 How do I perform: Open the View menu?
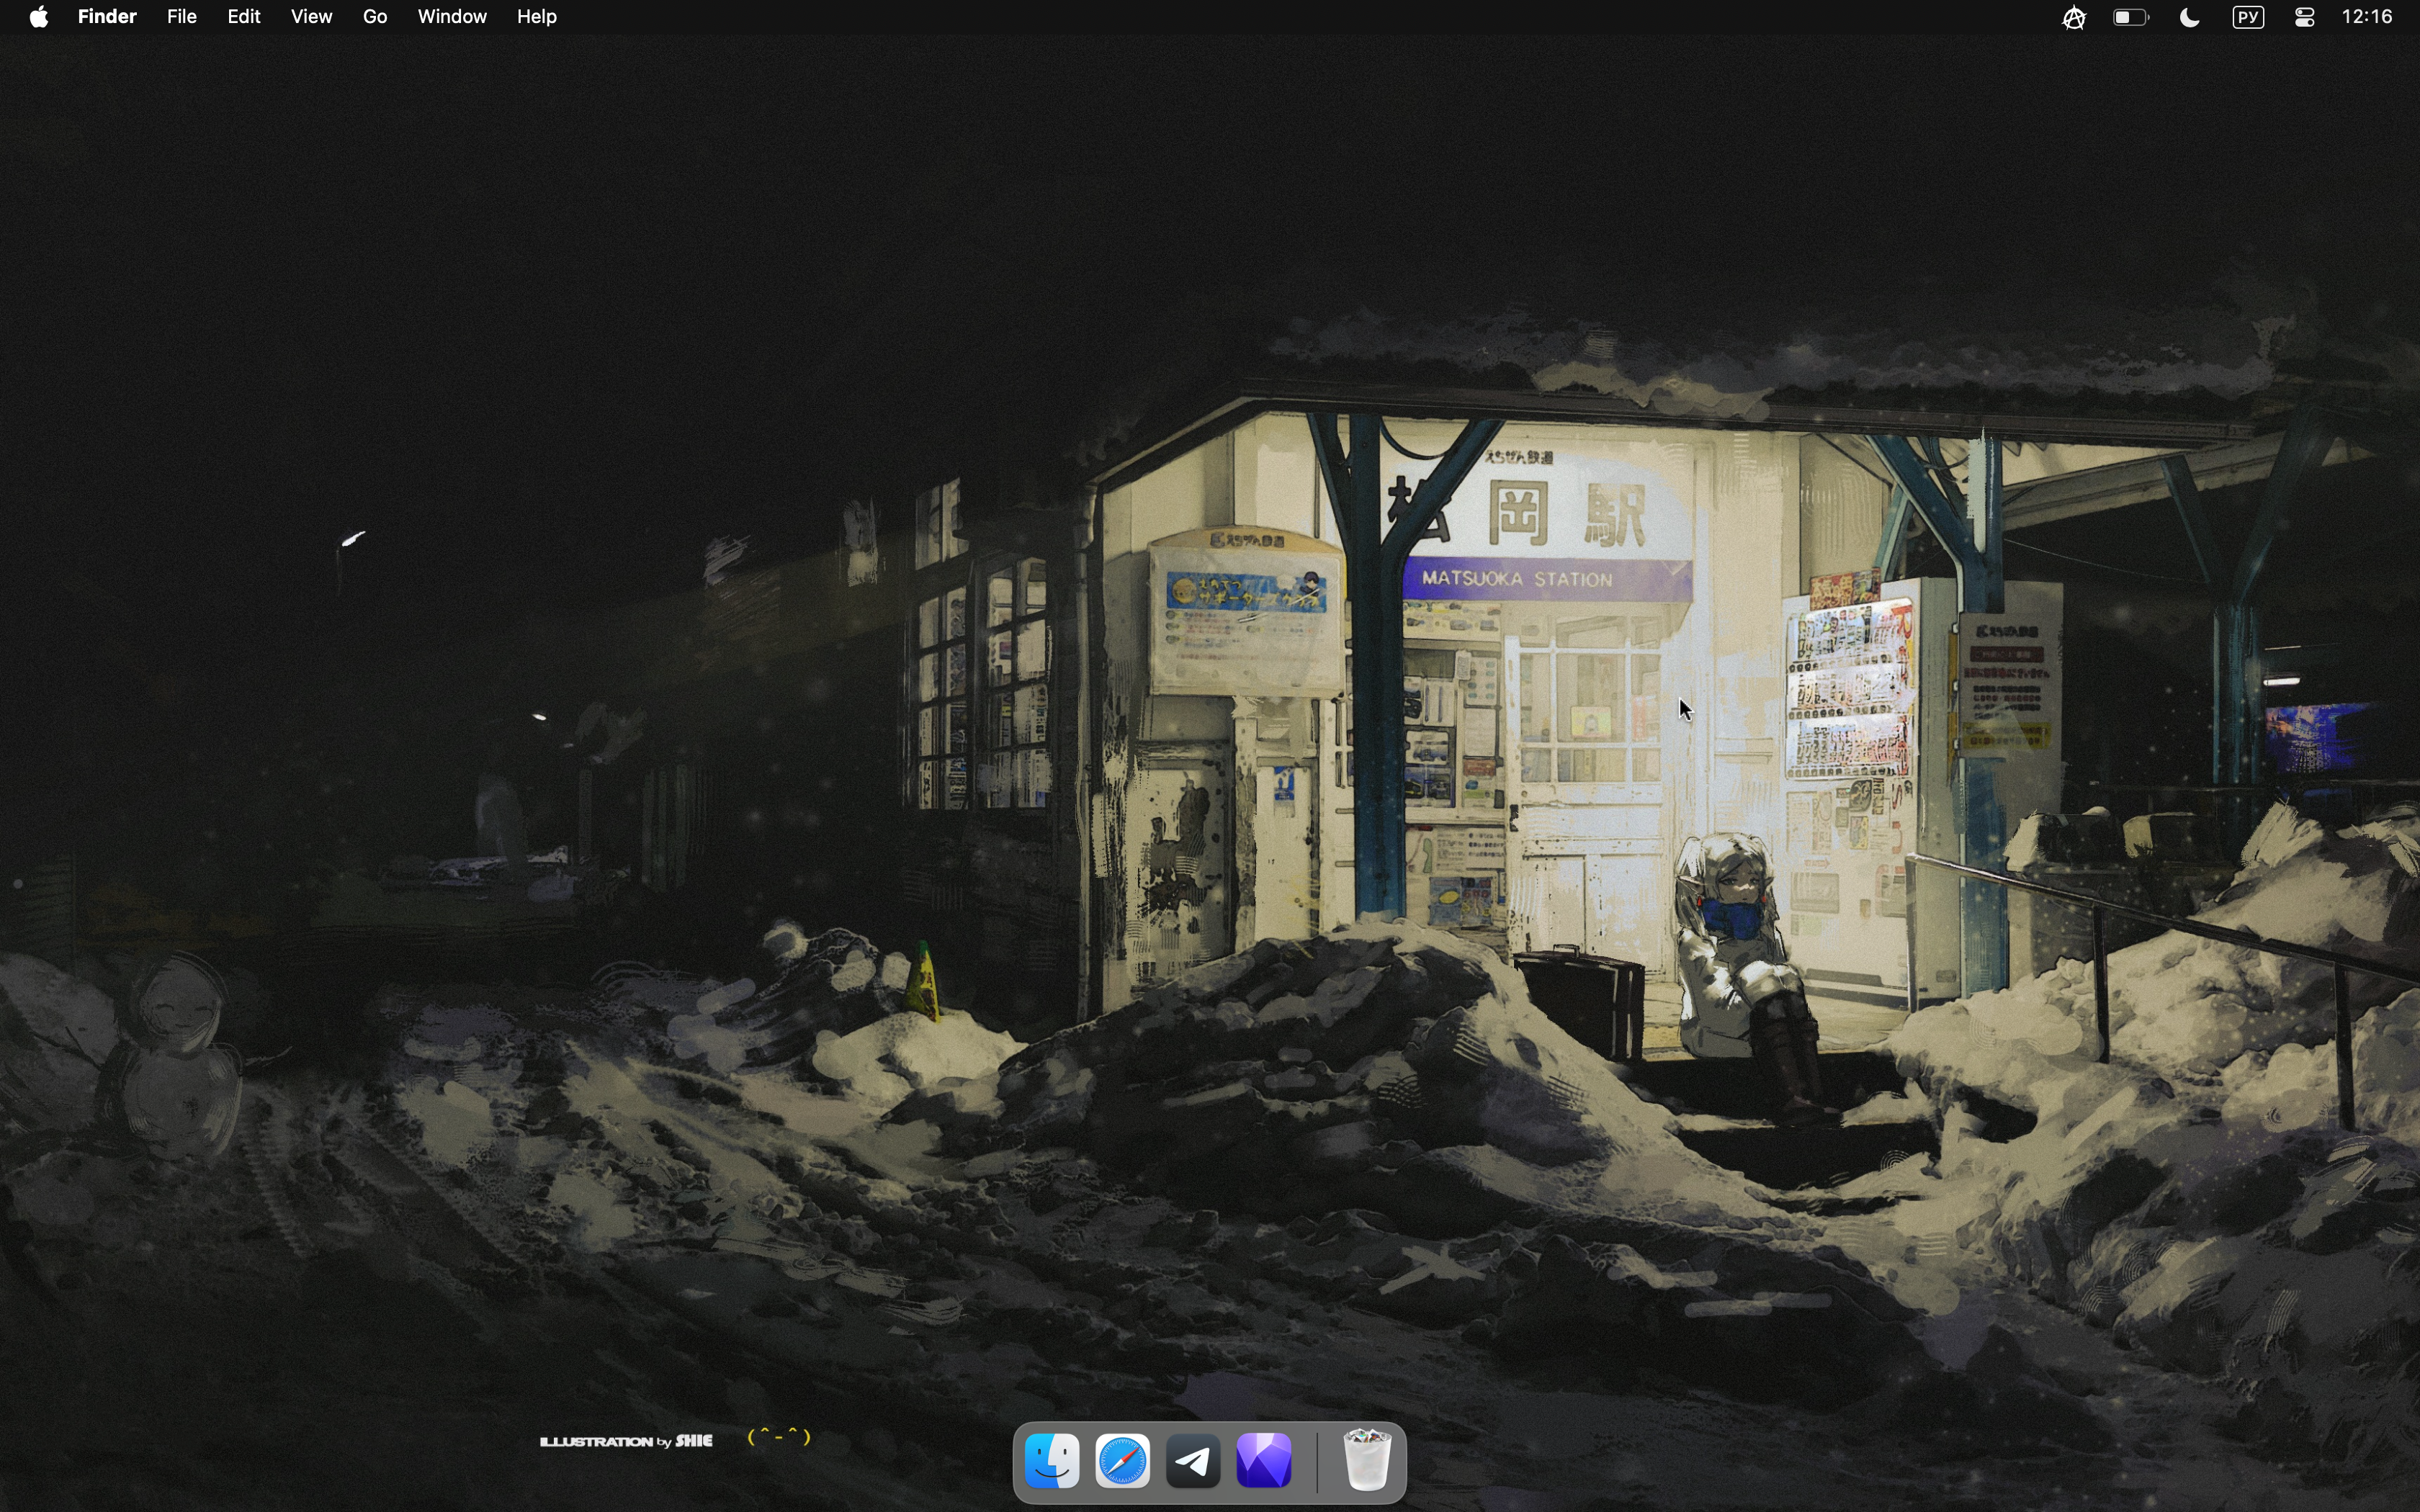[312, 17]
